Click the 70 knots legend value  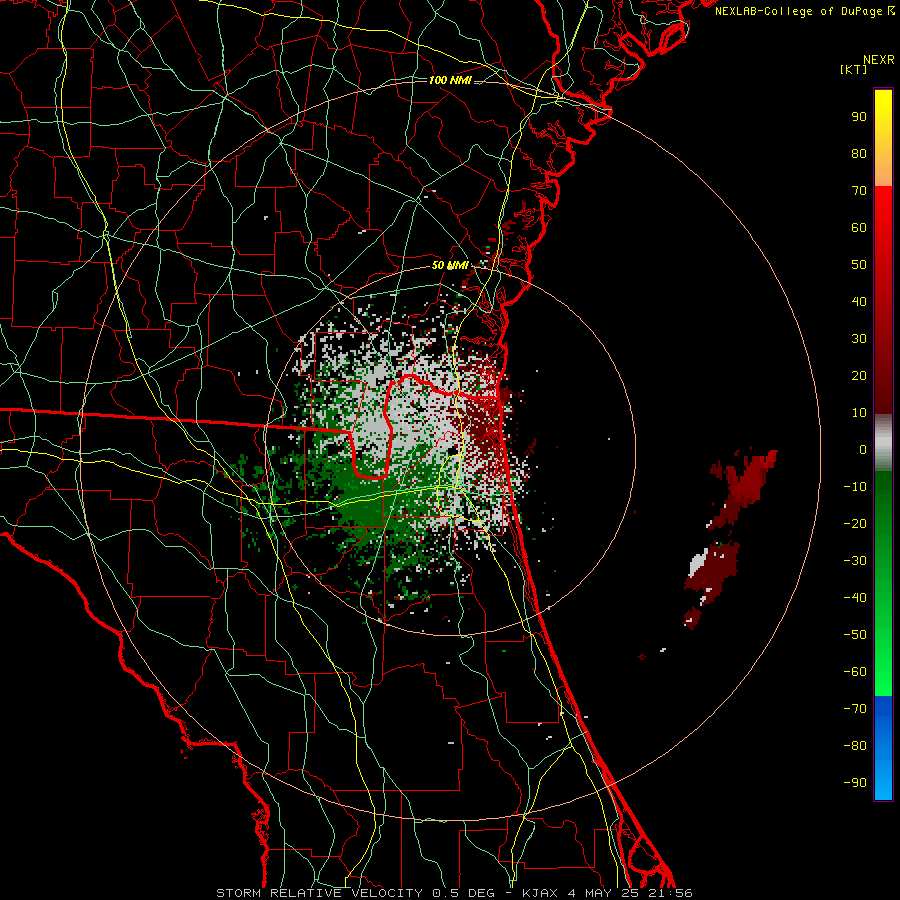859,191
